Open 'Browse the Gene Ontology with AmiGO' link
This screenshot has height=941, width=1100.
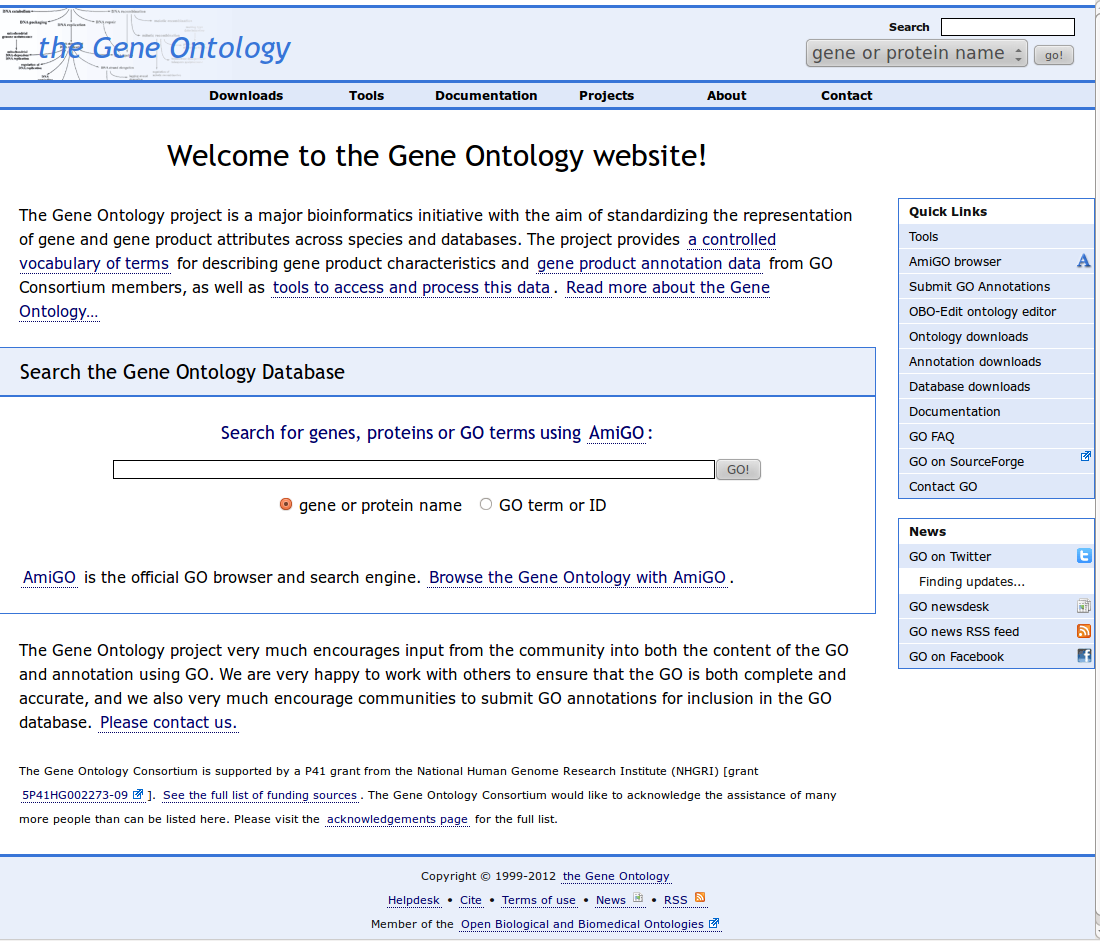pos(577,578)
